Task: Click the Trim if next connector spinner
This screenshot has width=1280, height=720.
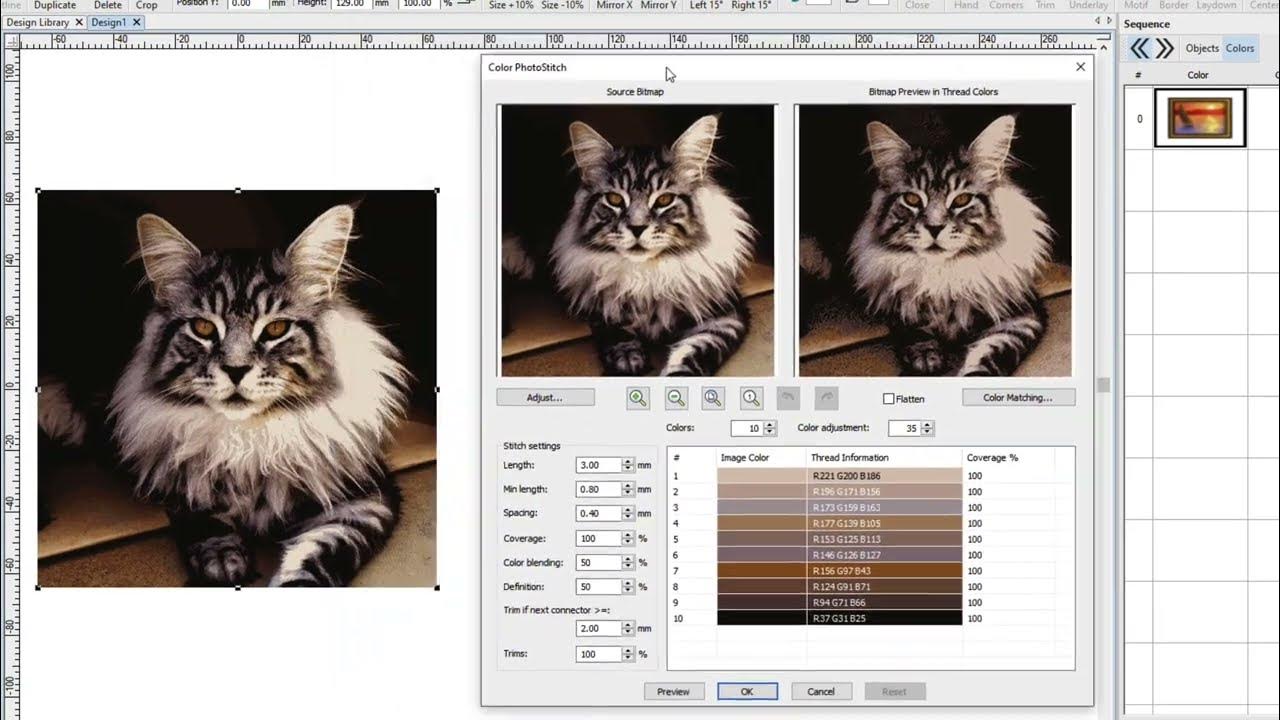Action: pos(628,629)
